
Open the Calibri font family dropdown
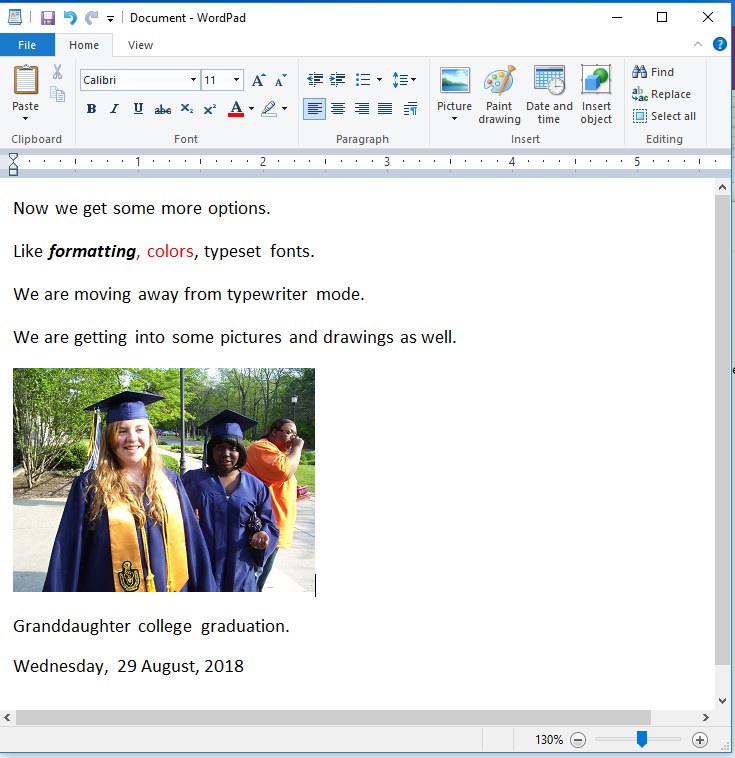(x=193, y=80)
